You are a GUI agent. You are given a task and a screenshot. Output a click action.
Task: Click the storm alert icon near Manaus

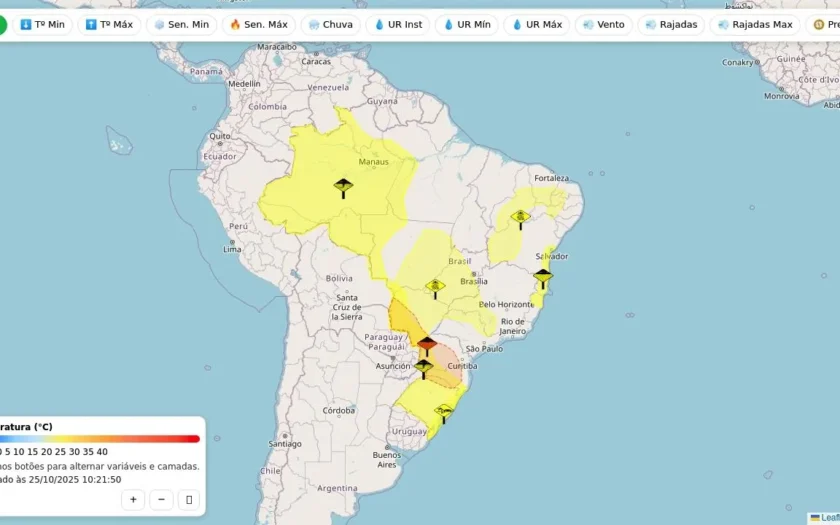tap(343, 189)
